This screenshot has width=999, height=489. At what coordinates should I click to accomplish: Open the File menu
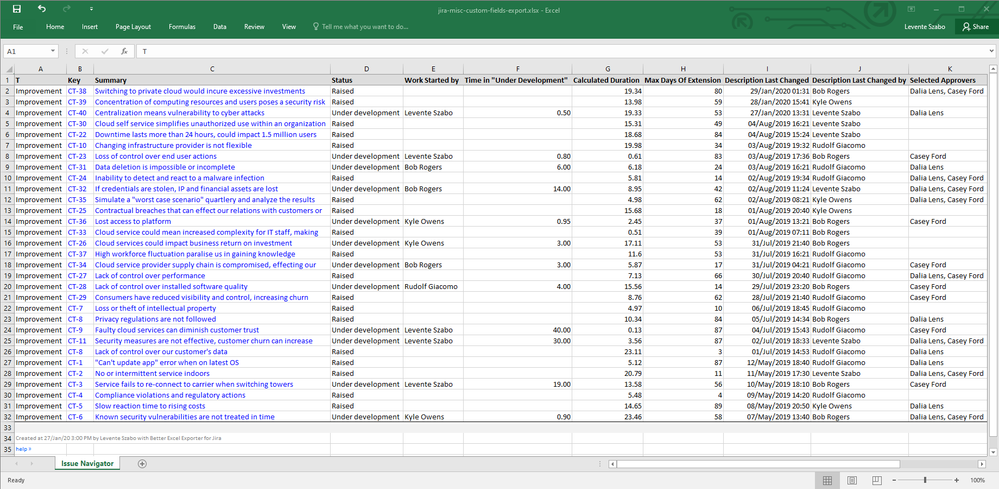(18, 27)
